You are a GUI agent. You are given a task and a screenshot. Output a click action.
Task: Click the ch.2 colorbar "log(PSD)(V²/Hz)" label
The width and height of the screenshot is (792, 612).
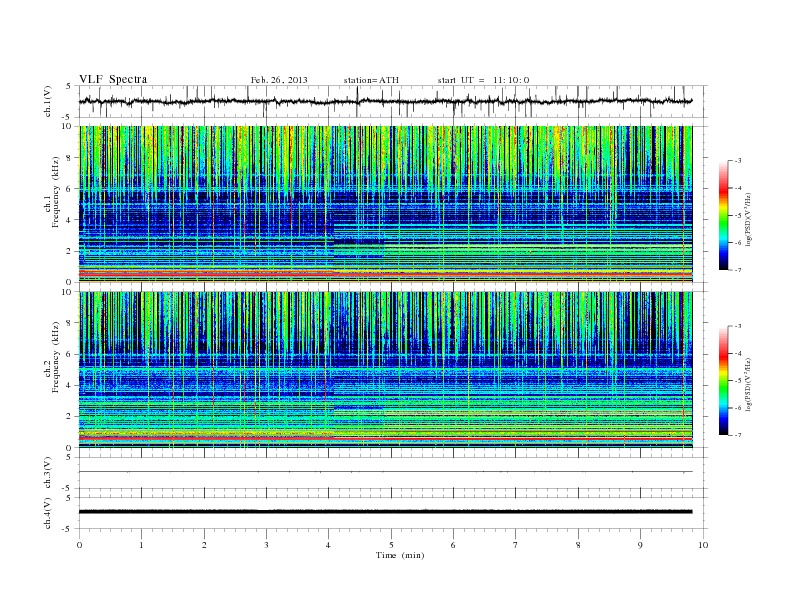point(748,384)
